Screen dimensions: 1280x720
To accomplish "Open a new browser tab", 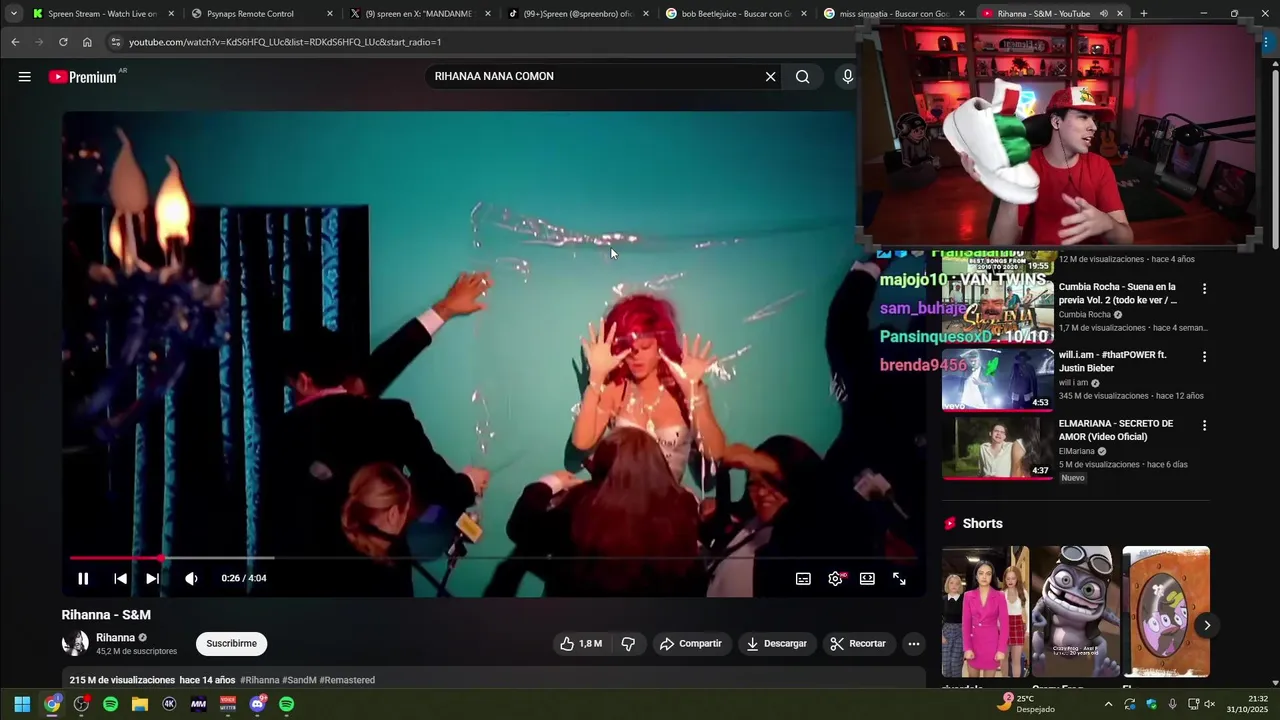I will (x=1143, y=14).
